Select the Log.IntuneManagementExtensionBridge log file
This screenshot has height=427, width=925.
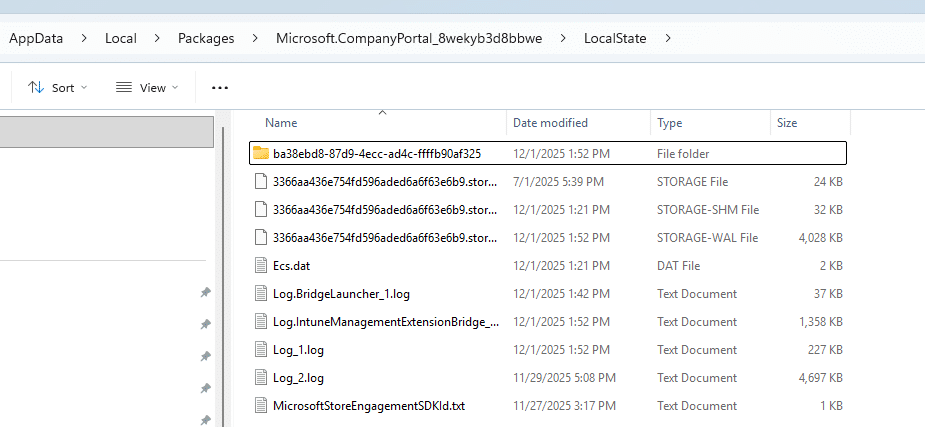coord(384,322)
